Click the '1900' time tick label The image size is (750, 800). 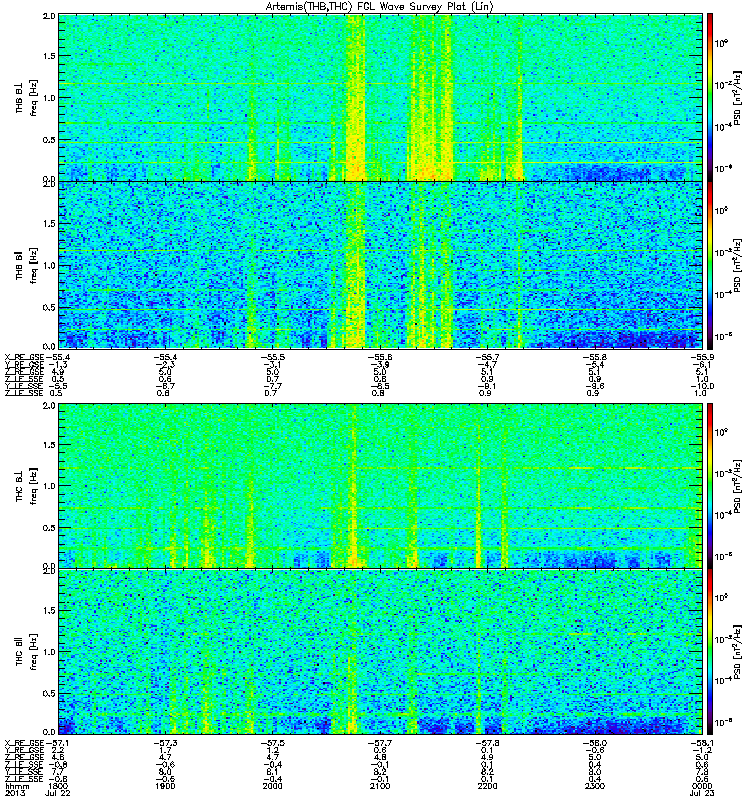coord(165,786)
